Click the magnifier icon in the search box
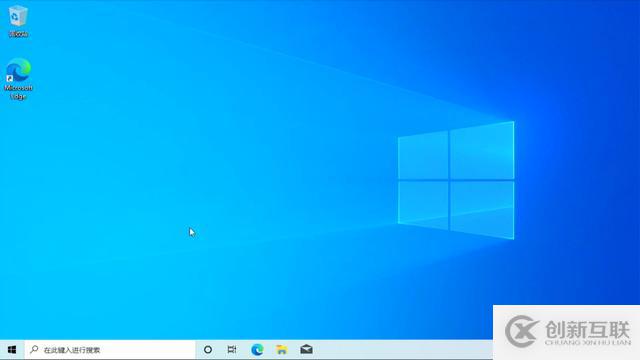 pyautogui.click(x=34, y=349)
